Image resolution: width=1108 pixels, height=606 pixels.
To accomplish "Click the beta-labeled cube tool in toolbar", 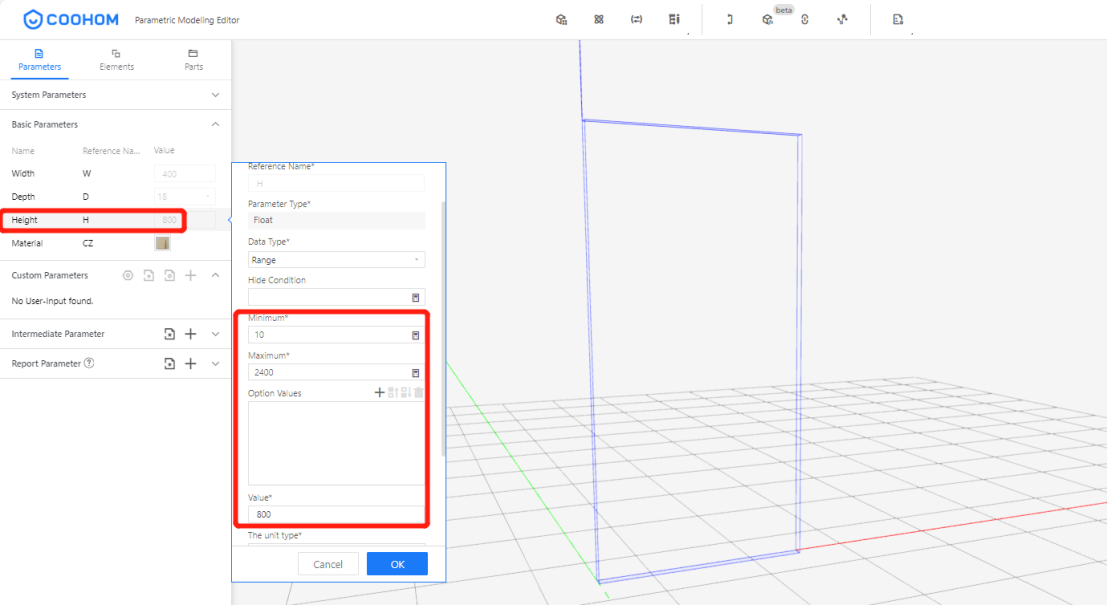I will pyautogui.click(x=767, y=20).
